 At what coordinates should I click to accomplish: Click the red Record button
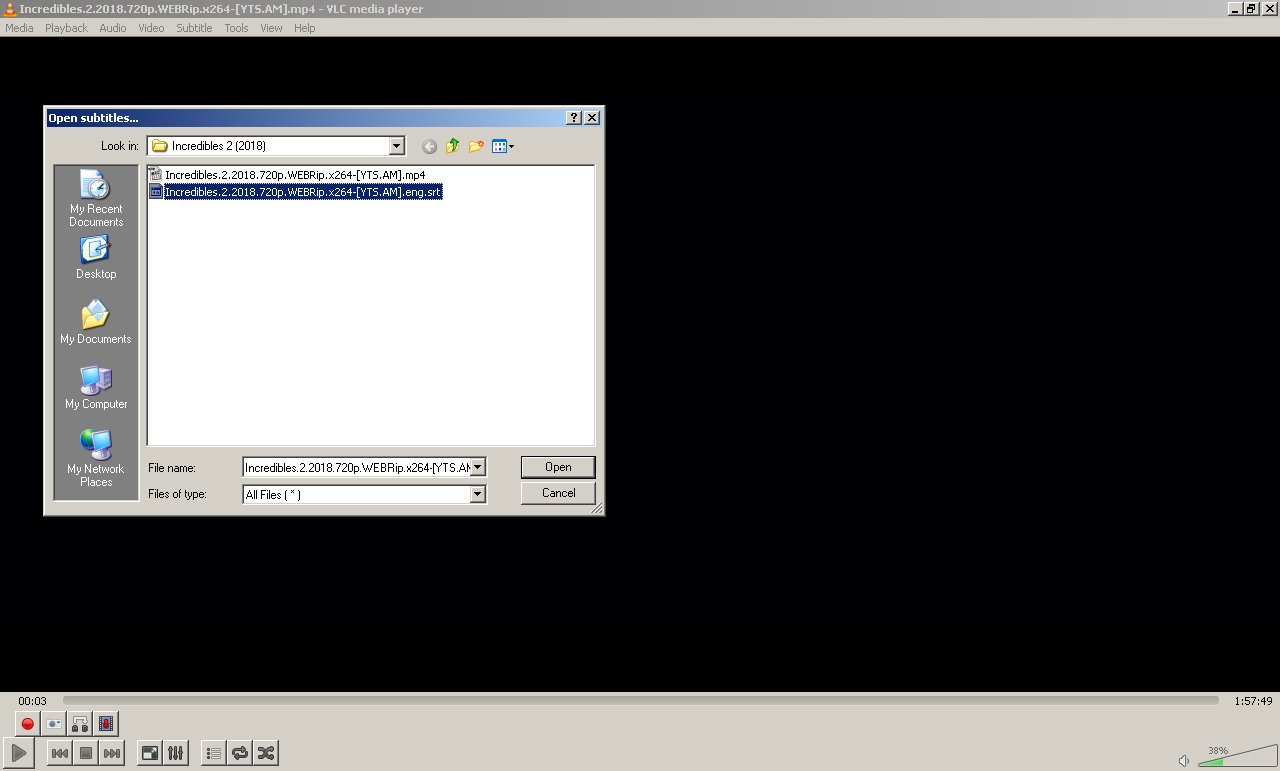(28, 724)
